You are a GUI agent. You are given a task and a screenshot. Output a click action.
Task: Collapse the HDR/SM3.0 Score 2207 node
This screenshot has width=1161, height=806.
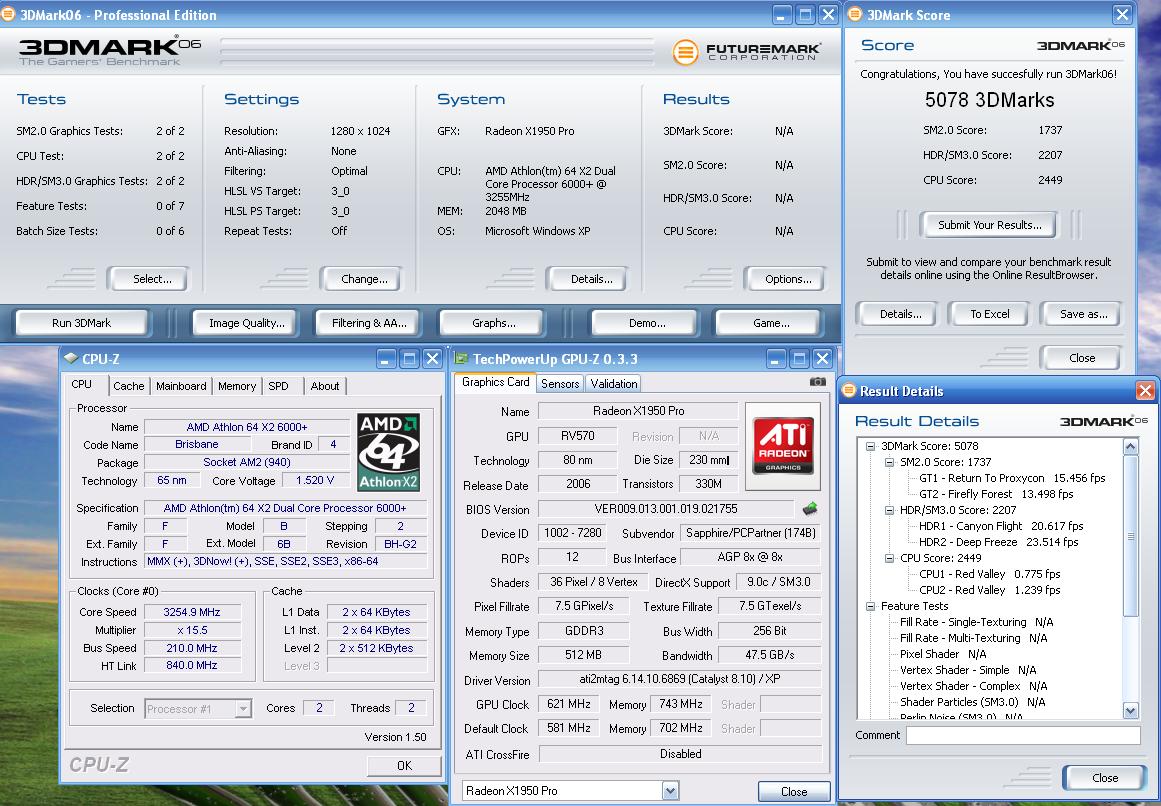tap(889, 510)
